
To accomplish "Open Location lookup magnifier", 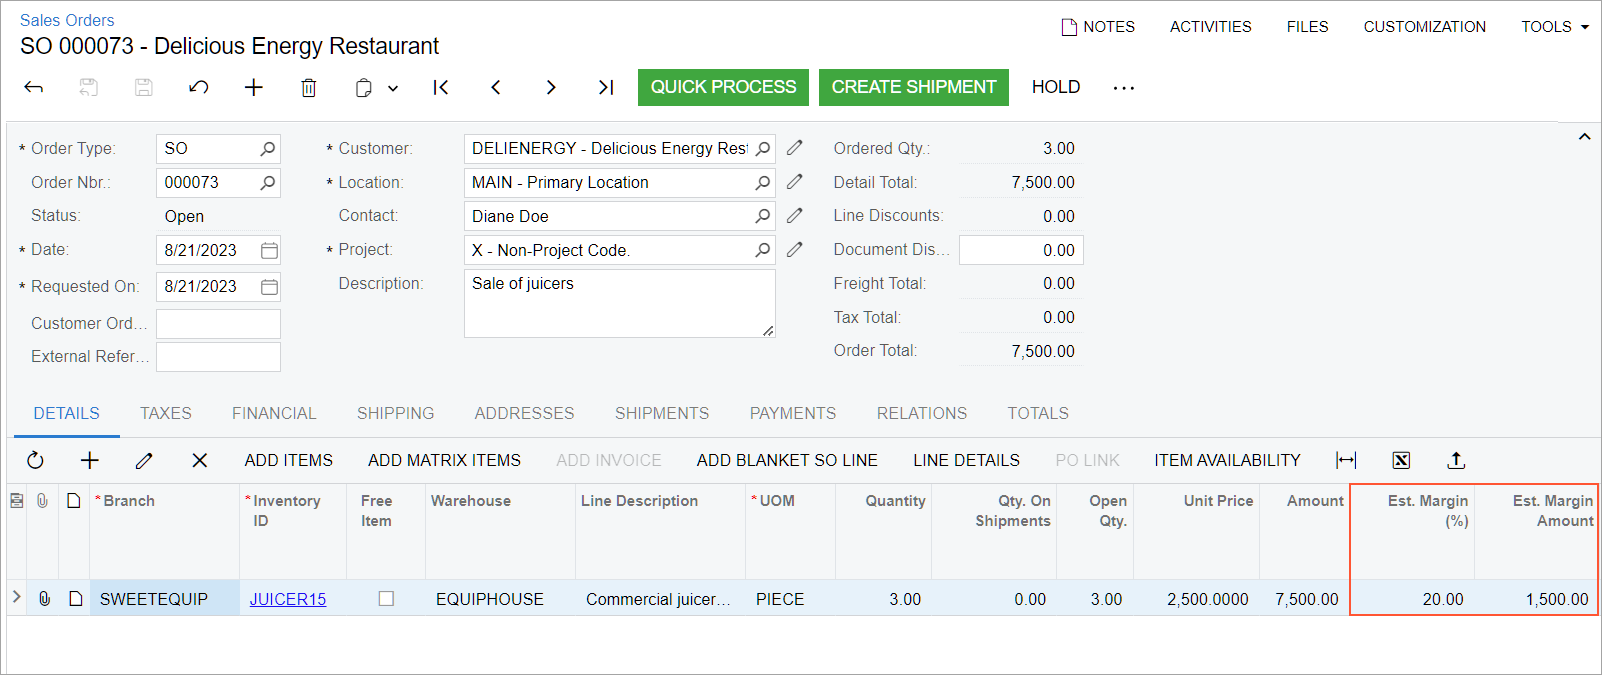I will click(763, 183).
